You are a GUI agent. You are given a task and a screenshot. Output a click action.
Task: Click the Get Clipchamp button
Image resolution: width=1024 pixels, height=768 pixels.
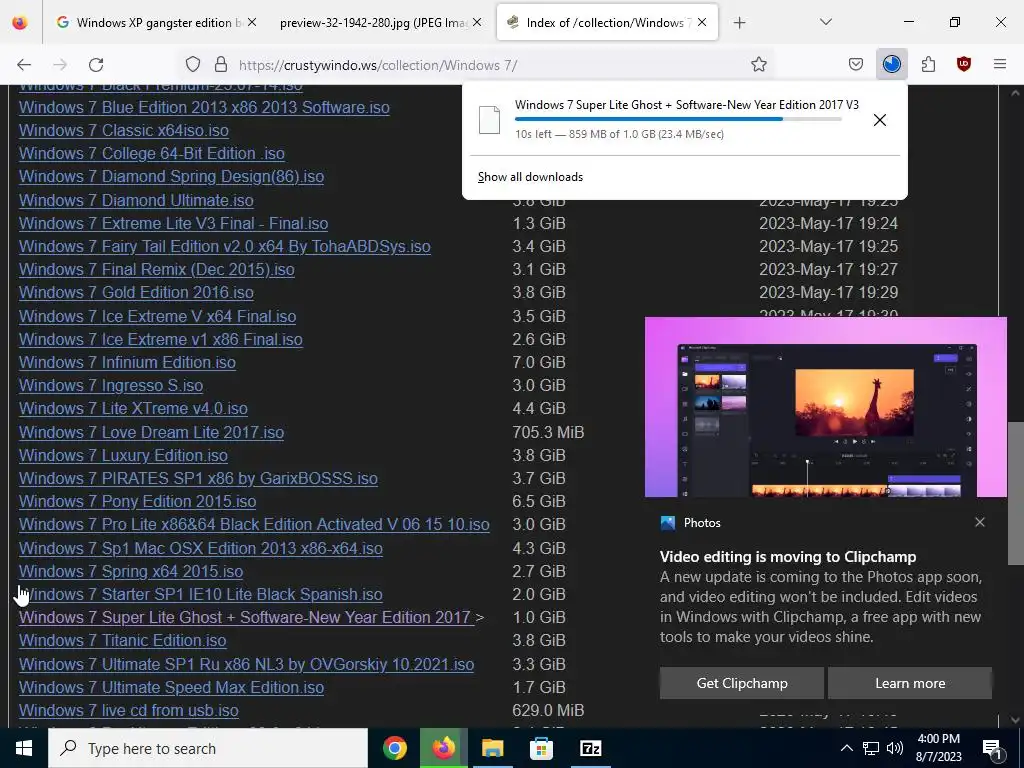click(x=742, y=683)
